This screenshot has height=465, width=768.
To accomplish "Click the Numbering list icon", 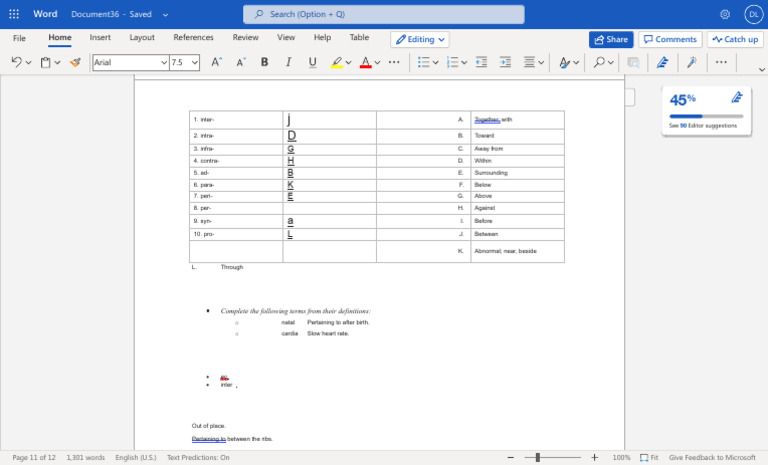I will (453, 62).
